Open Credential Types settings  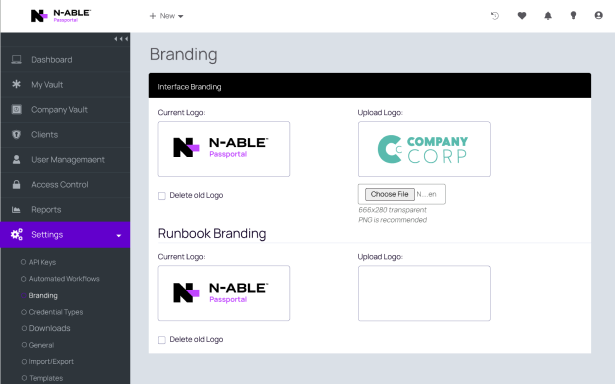pyautogui.click(x=56, y=312)
